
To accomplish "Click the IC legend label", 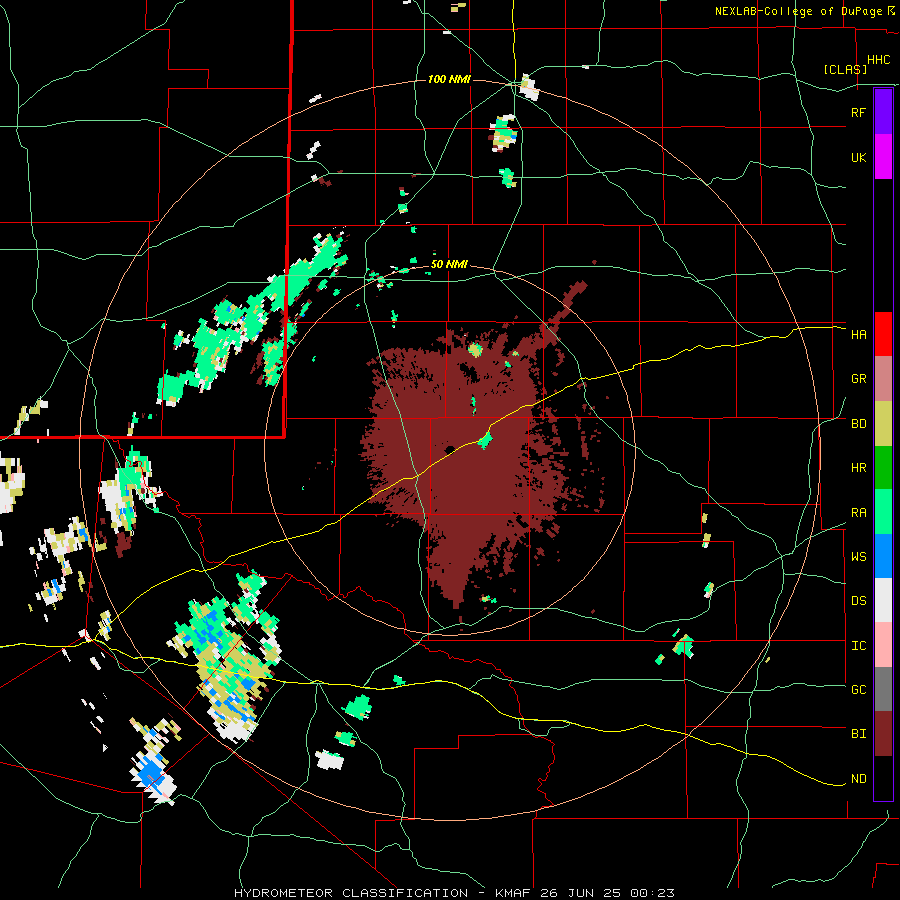I will coord(858,646).
